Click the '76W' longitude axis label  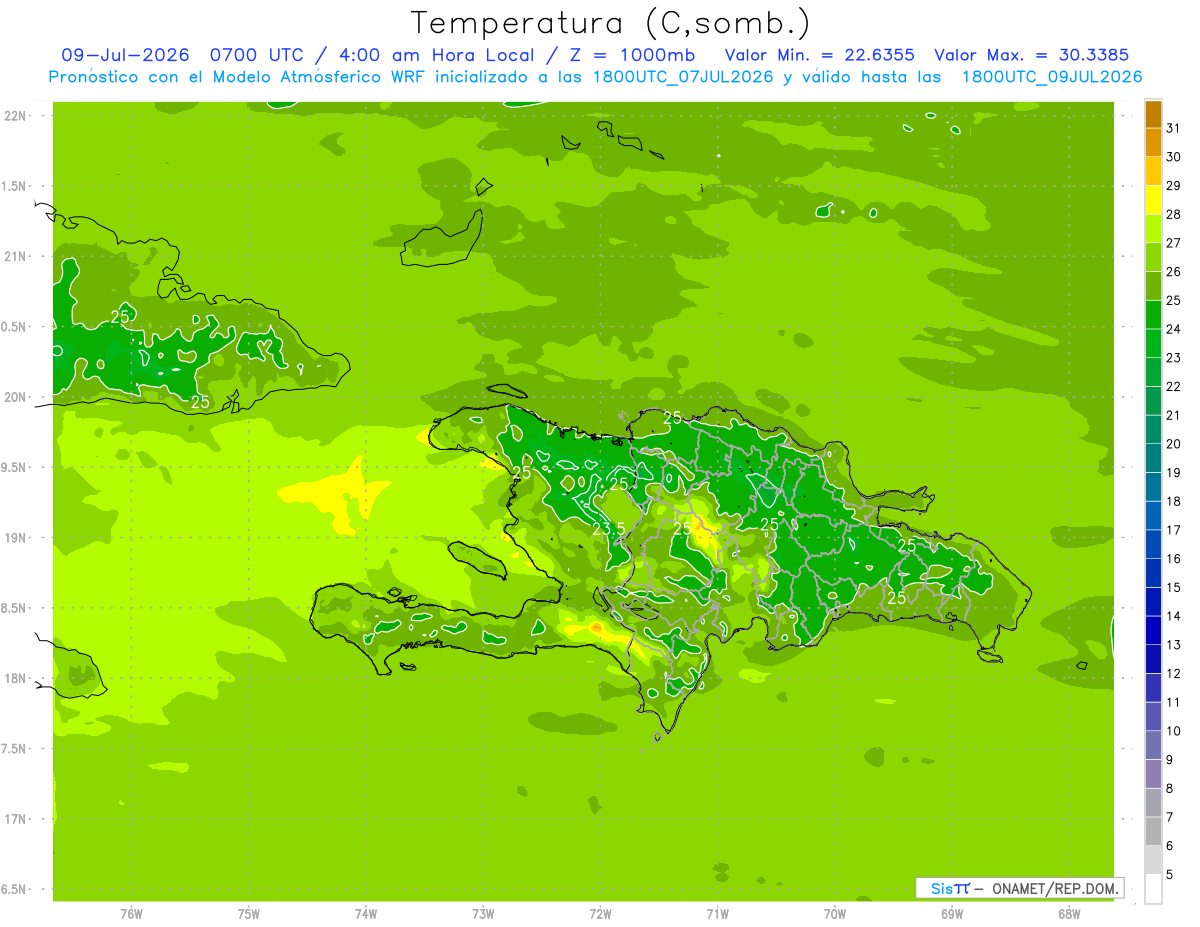[x=131, y=914]
